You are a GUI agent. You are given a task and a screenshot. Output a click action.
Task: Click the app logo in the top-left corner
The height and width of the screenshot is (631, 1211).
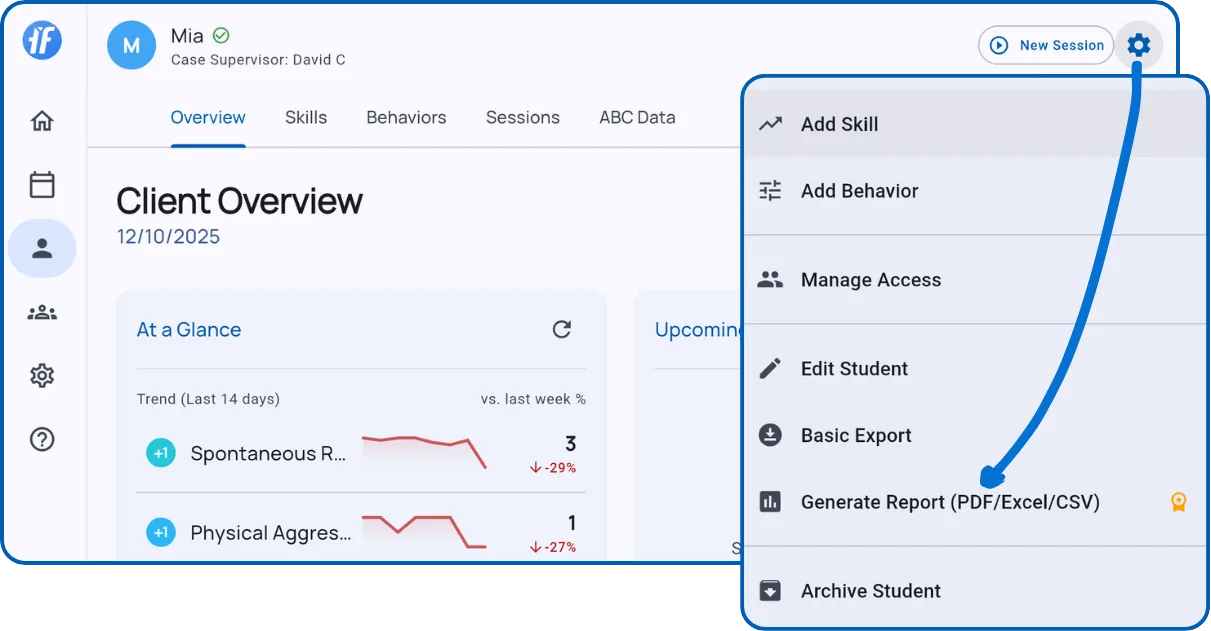[x=41, y=40]
